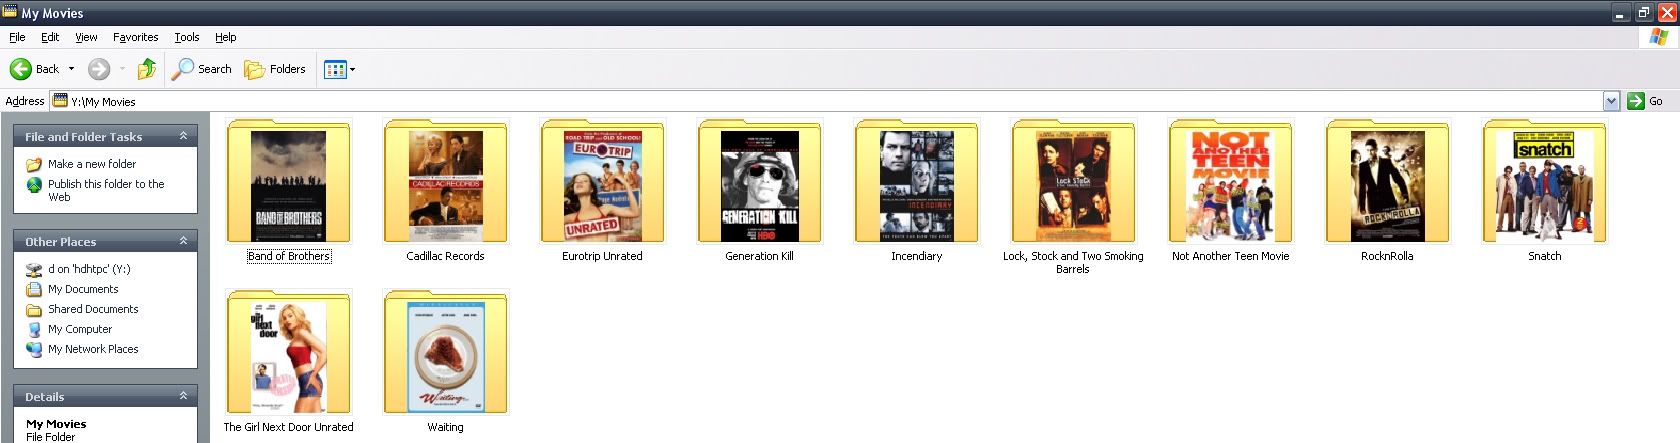Open the File menu

17,37
